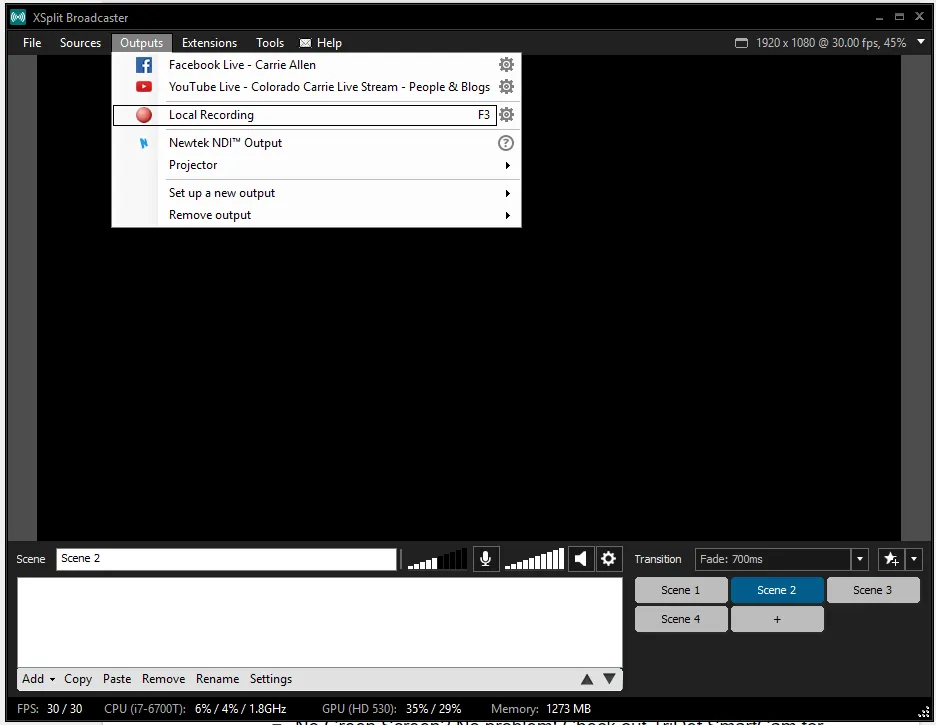The width and height of the screenshot is (936, 725).
Task: Click Remove in sources toolbar
Action: [164, 679]
